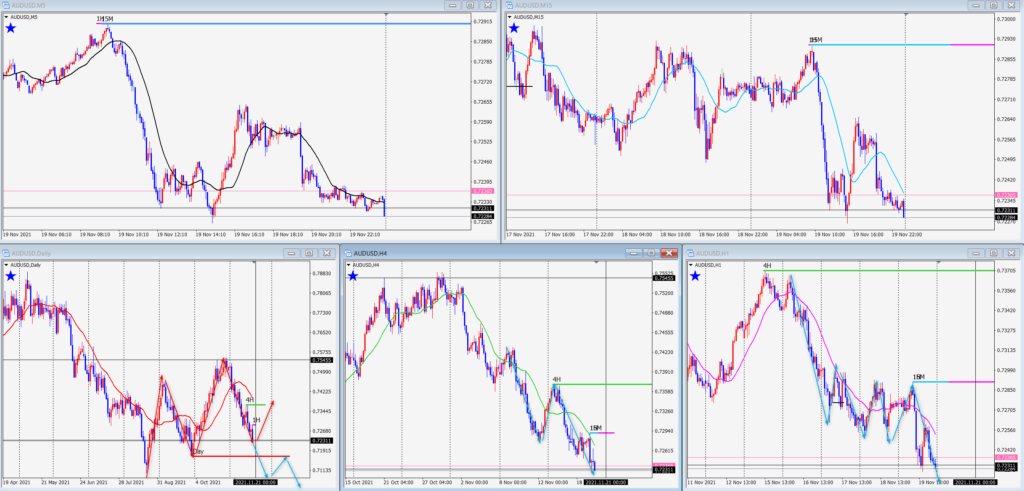Open the dropdown triangle beside AUDUSD,M5 label
1024x491 pixels.
point(6,17)
